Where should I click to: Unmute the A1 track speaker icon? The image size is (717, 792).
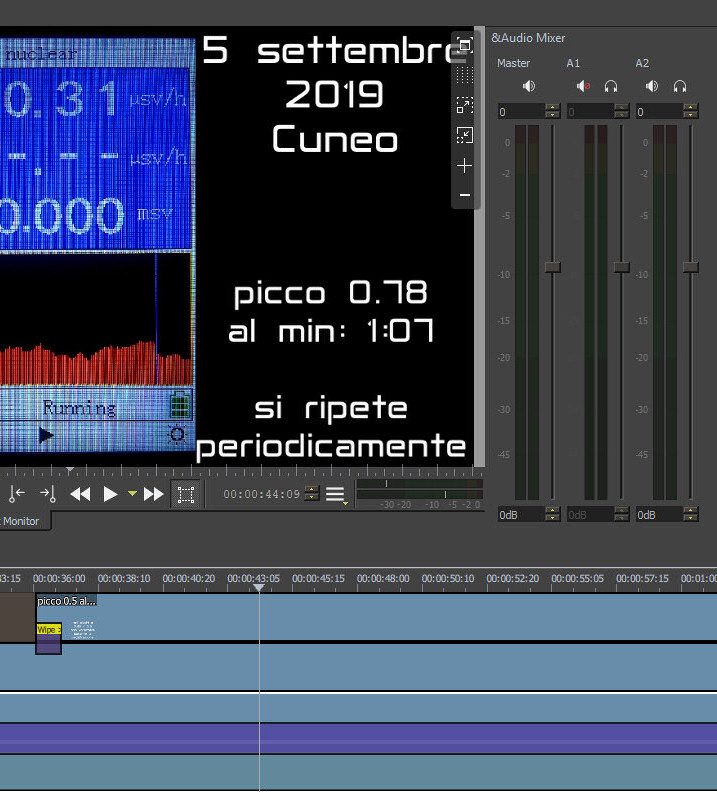(583, 86)
